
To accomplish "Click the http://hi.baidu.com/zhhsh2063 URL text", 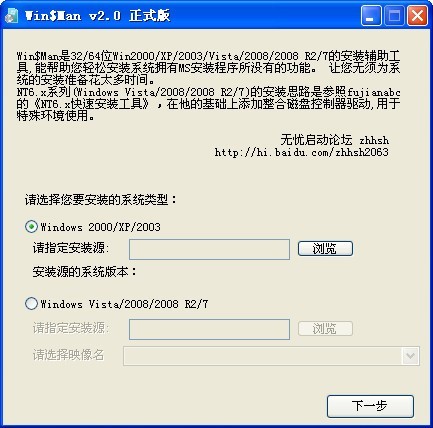I will pos(301,152).
